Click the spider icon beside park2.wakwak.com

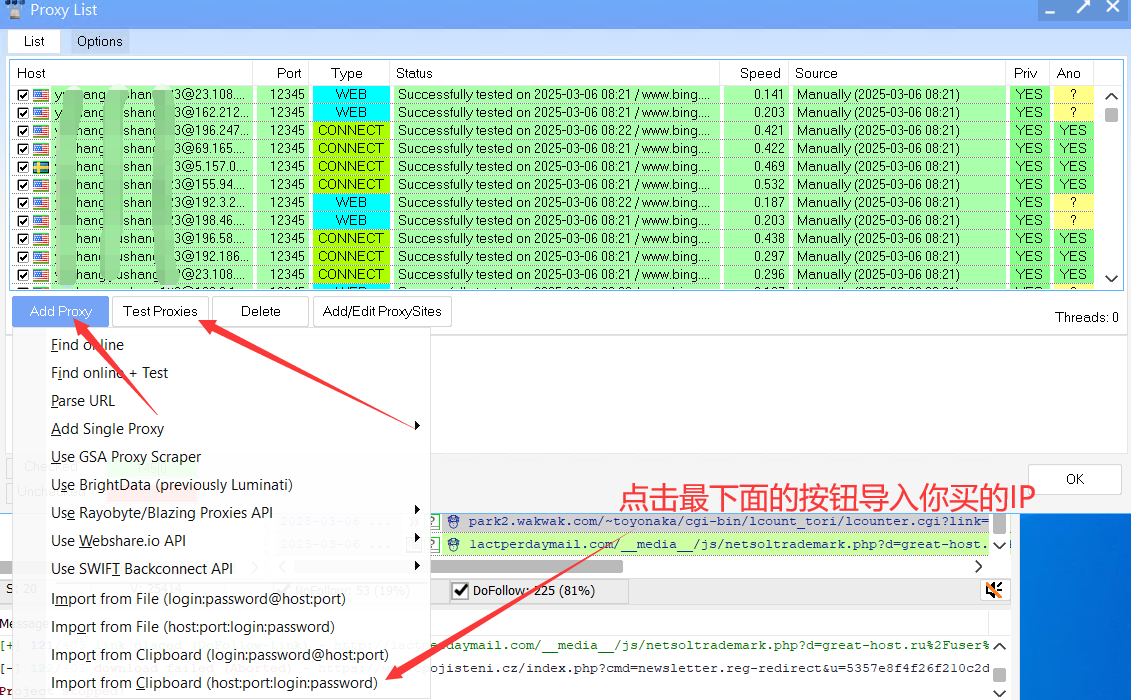point(453,521)
